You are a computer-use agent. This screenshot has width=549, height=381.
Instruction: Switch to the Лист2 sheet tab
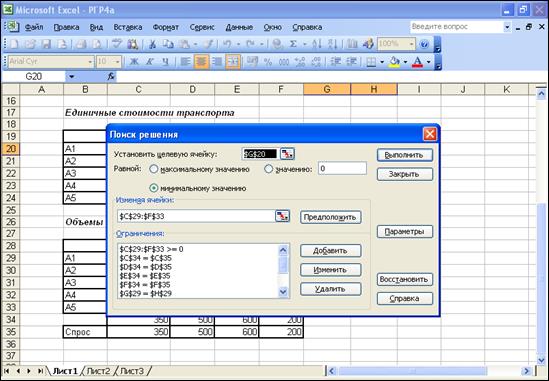click(x=98, y=371)
